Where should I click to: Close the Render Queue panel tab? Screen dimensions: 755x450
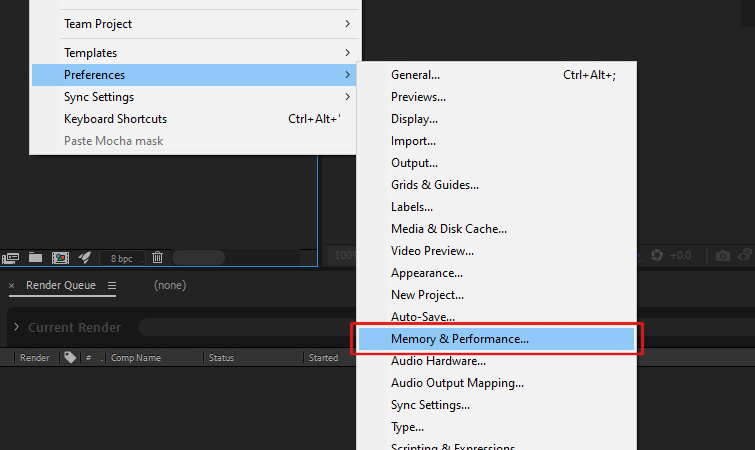point(12,285)
